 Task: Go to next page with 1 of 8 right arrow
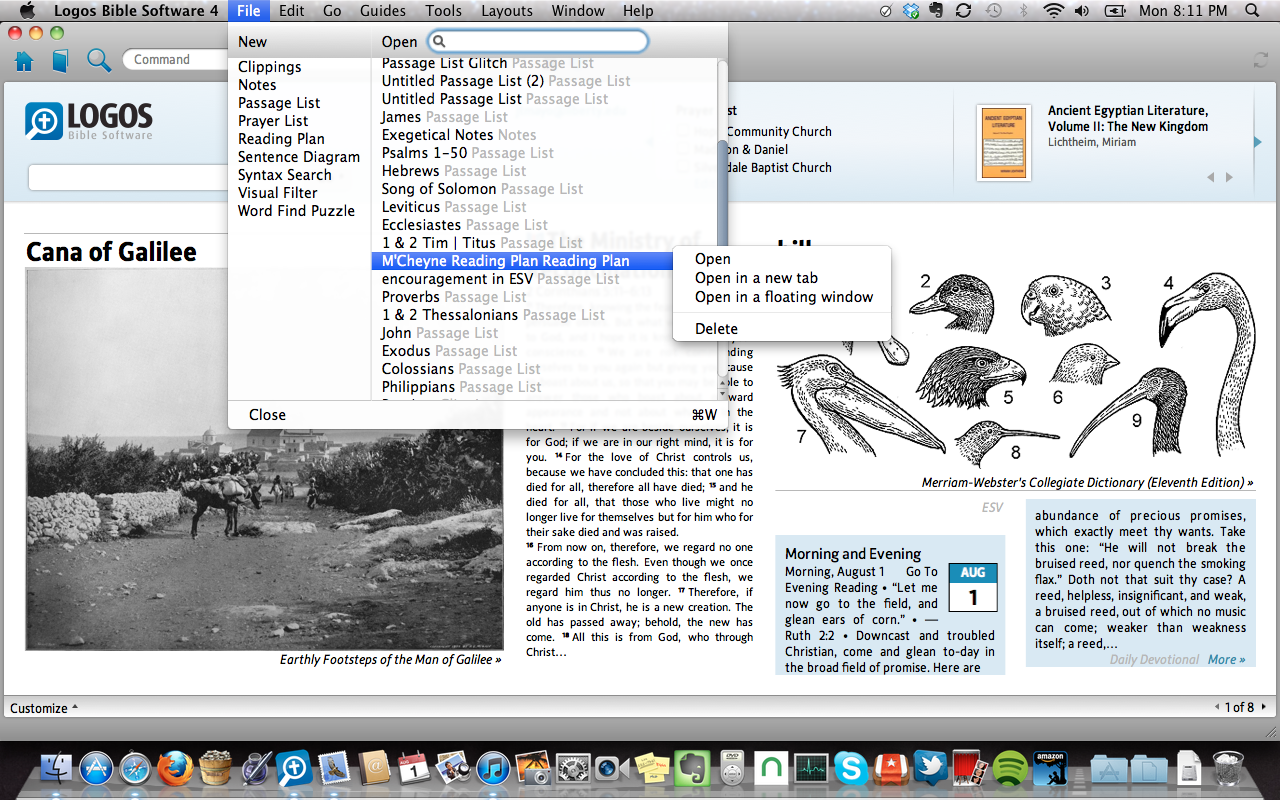pyautogui.click(x=1264, y=707)
